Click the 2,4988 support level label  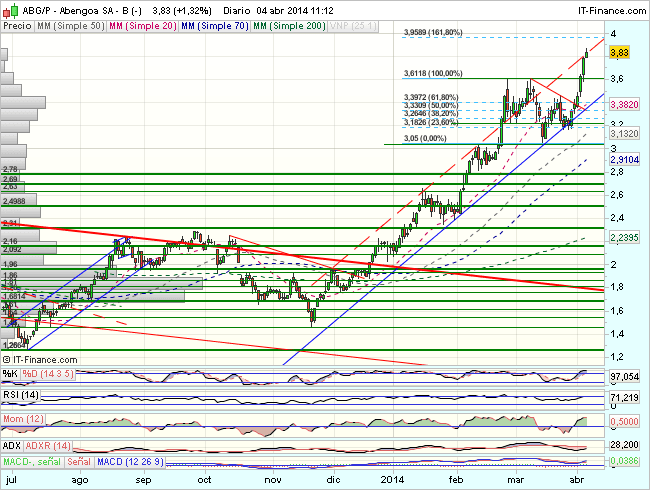(14, 201)
